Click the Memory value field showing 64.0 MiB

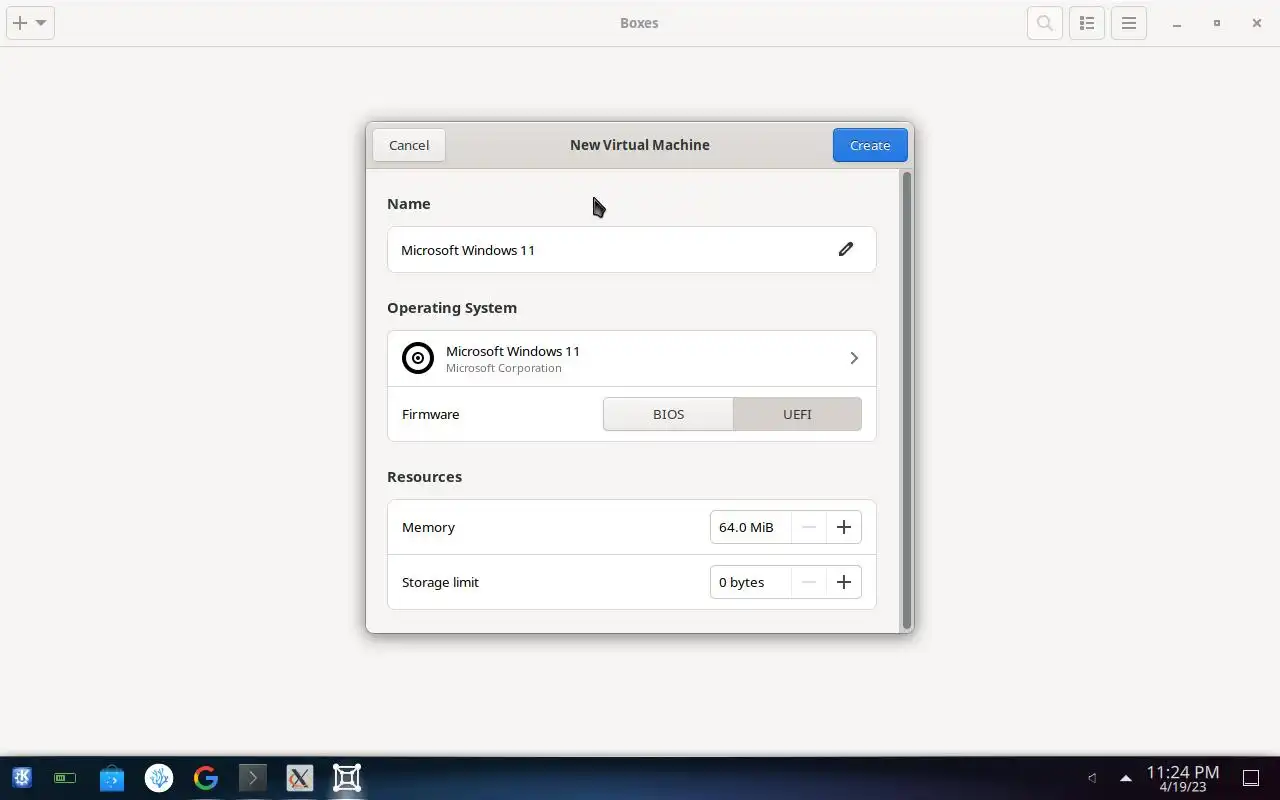pos(750,527)
